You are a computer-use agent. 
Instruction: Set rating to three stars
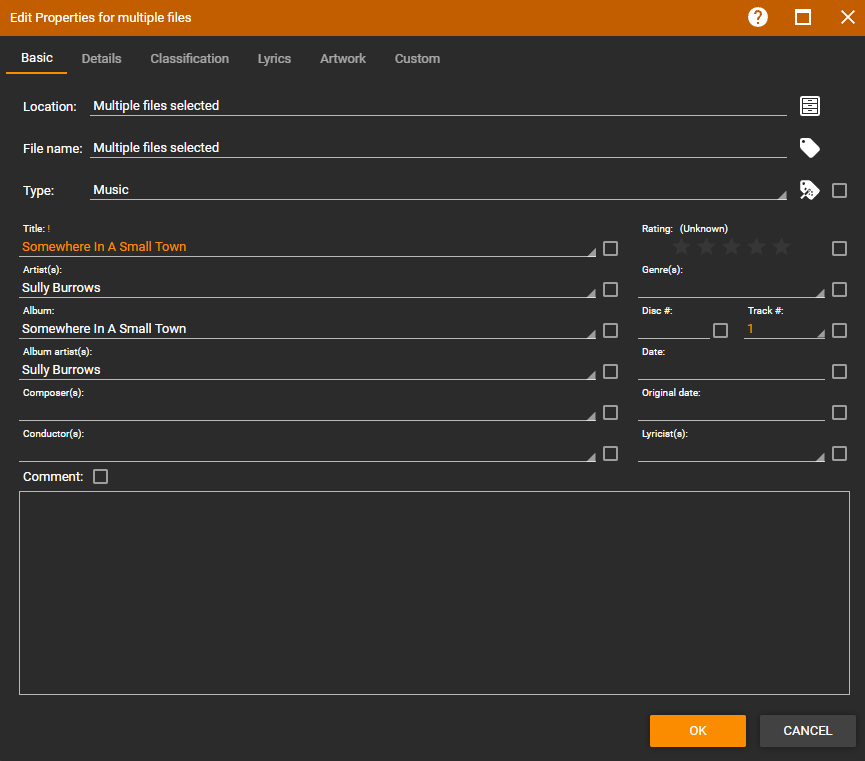pyautogui.click(x=731, y=247)
